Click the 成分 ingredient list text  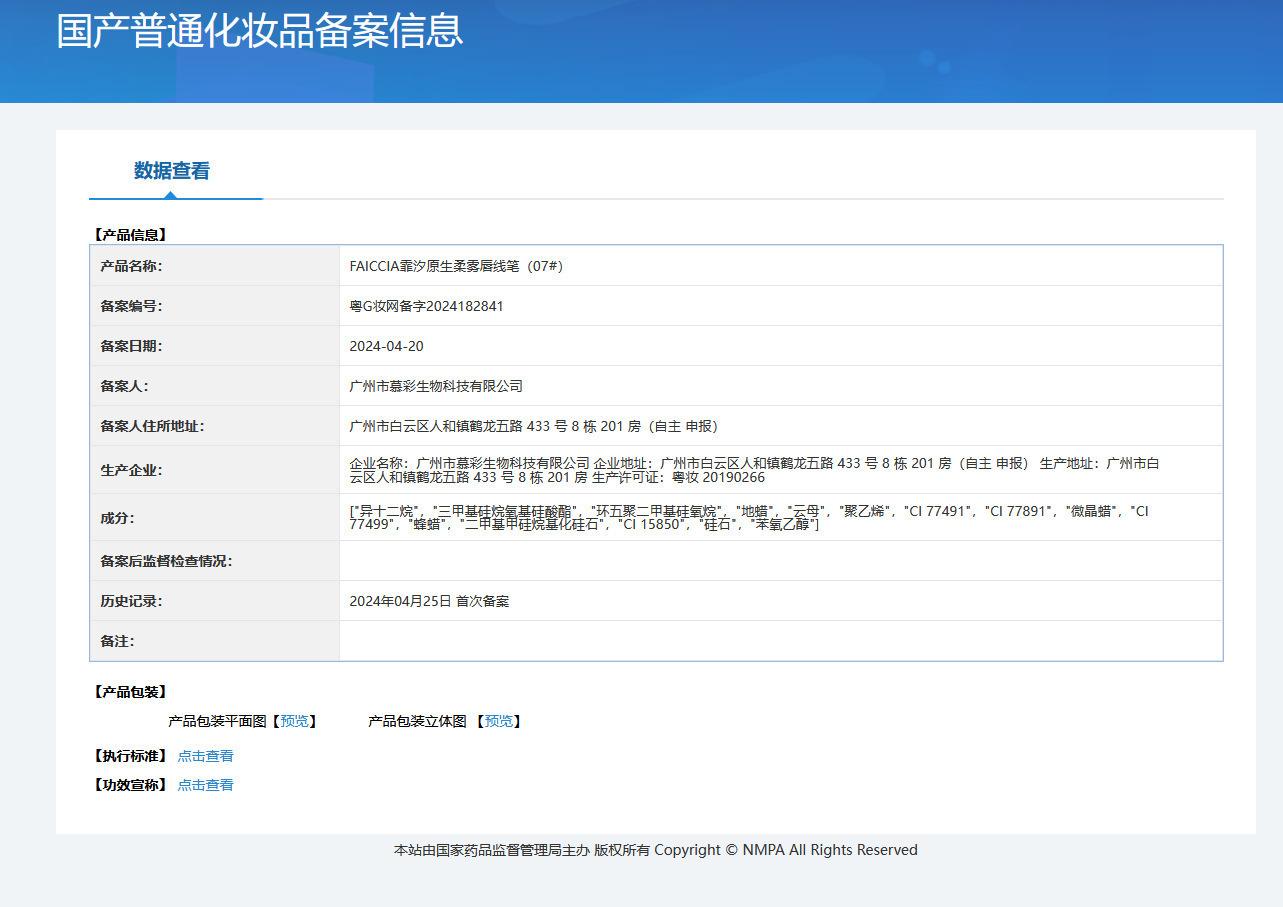749,518
